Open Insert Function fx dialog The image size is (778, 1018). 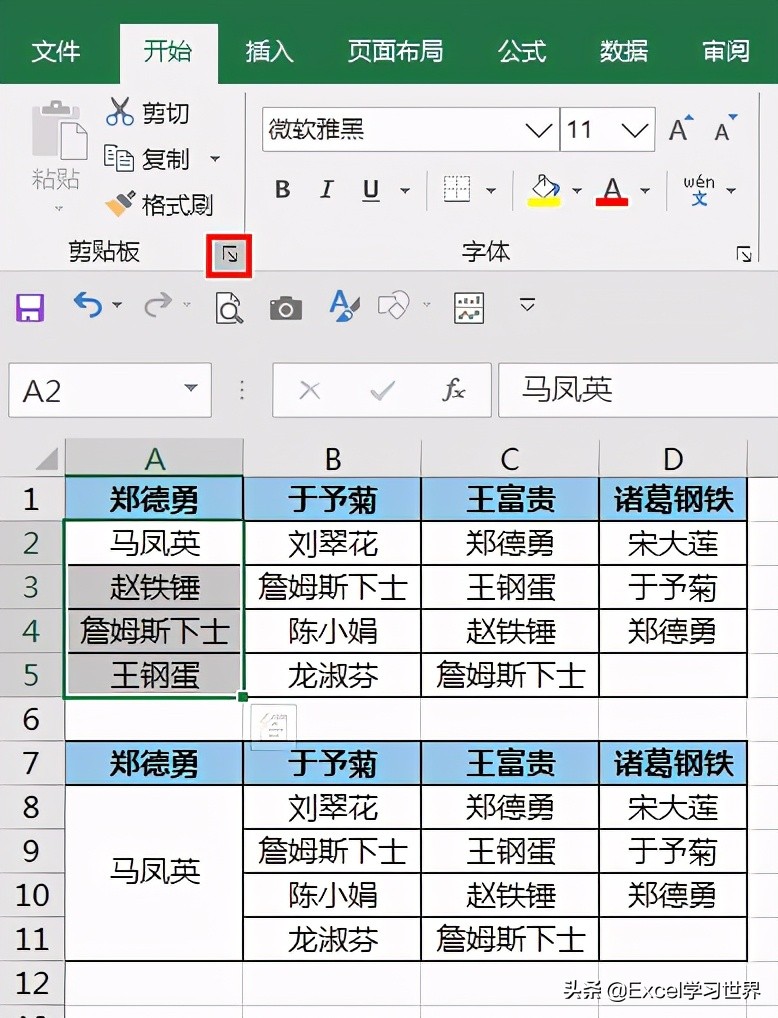(453, 390)
